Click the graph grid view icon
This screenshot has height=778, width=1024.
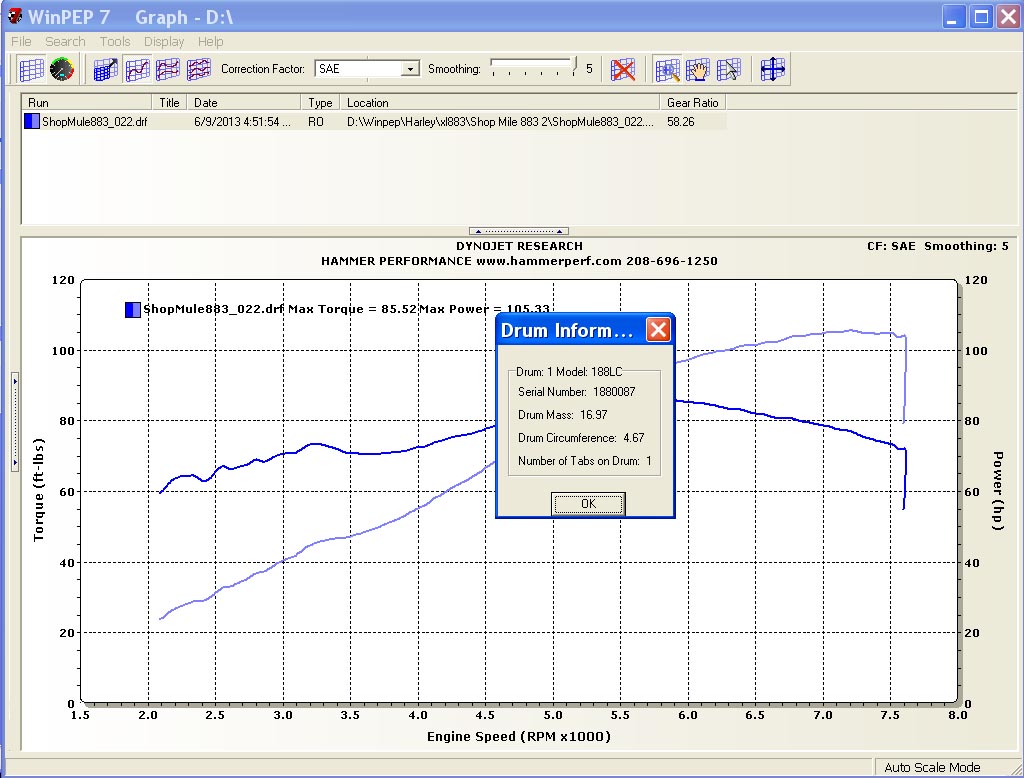coord(33,70)
